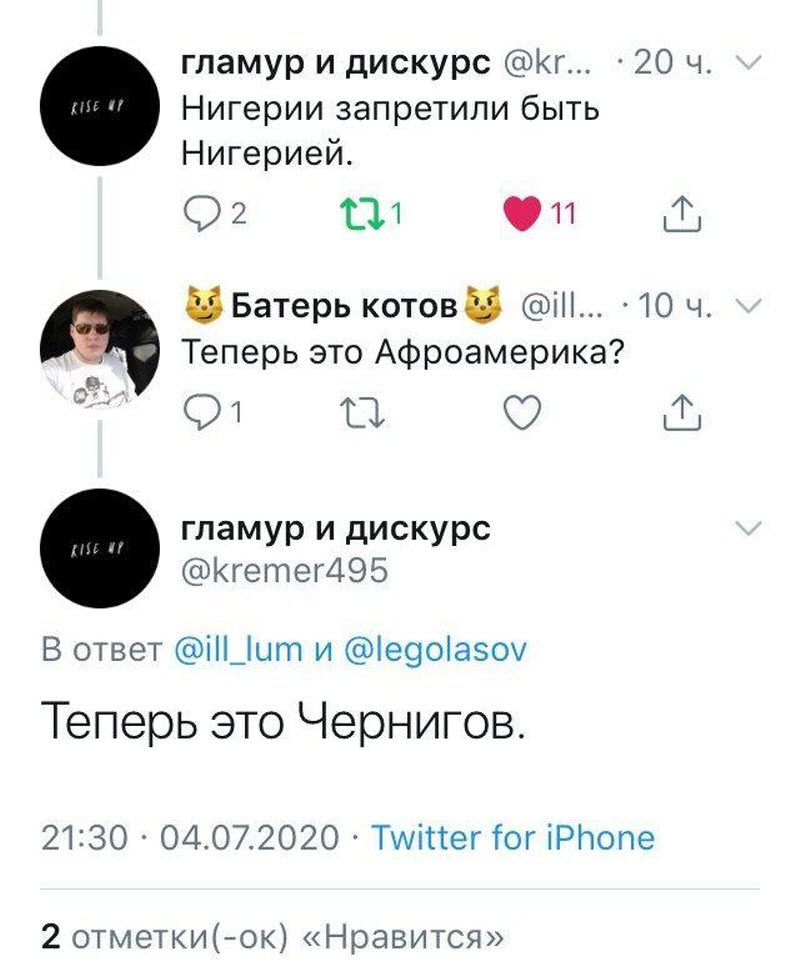Unlike the Нигерии tweet with 11 likes
This screenshot has height=971, width=800.
(x=539, y=214)
